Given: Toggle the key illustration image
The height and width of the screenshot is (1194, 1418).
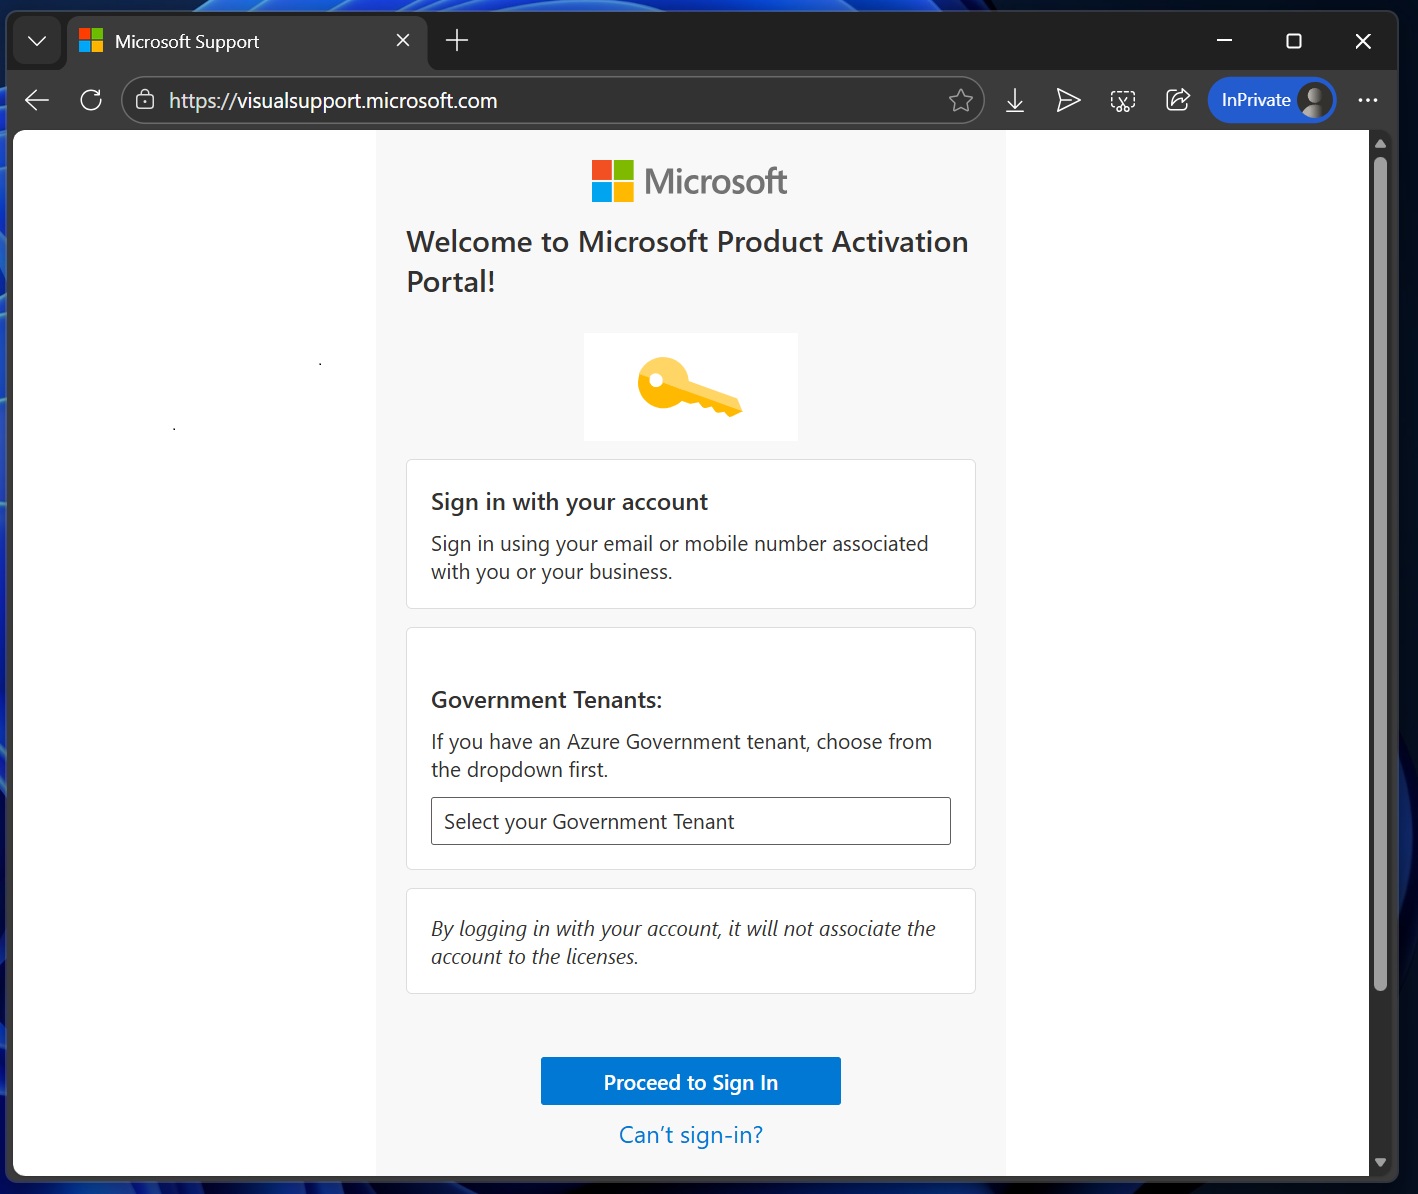Looking at the screenshot, I should (690, 386).
